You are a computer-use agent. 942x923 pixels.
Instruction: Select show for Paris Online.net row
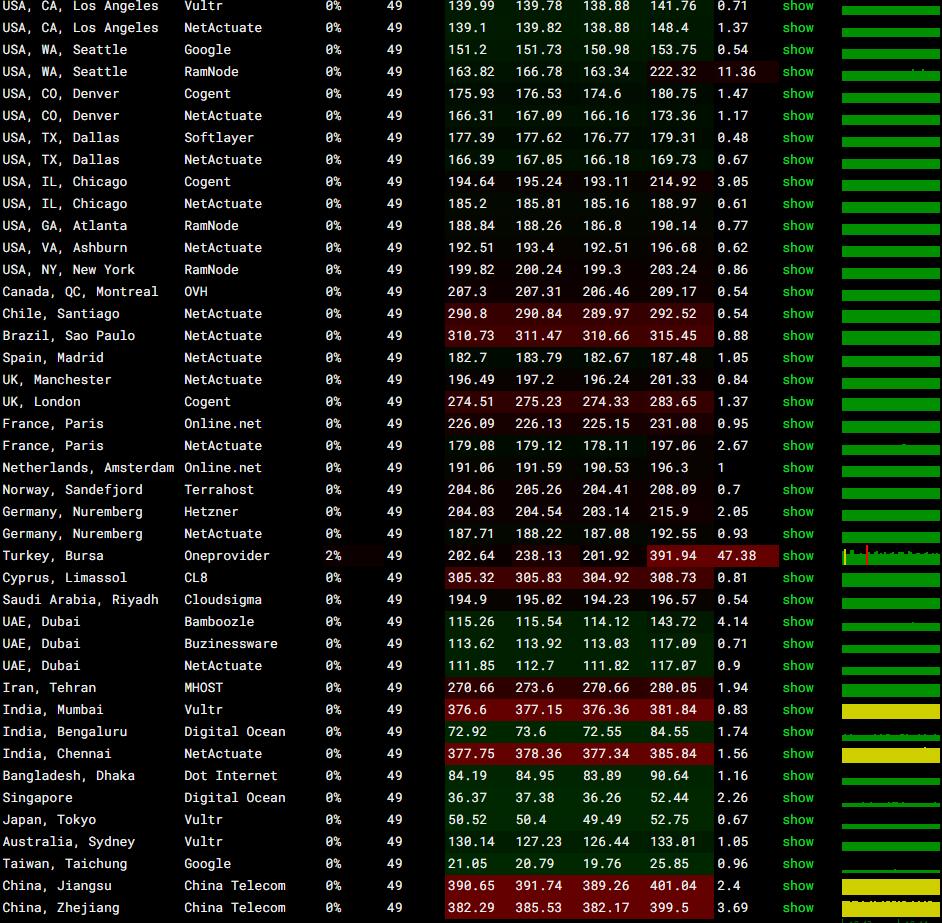coord(798,424)
